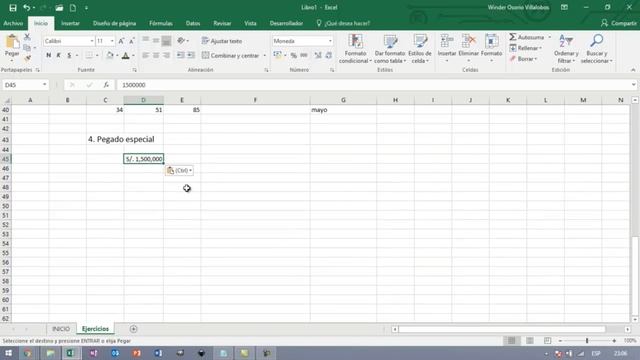Click the Format Painter brush icon

click(x=27, y=58)
